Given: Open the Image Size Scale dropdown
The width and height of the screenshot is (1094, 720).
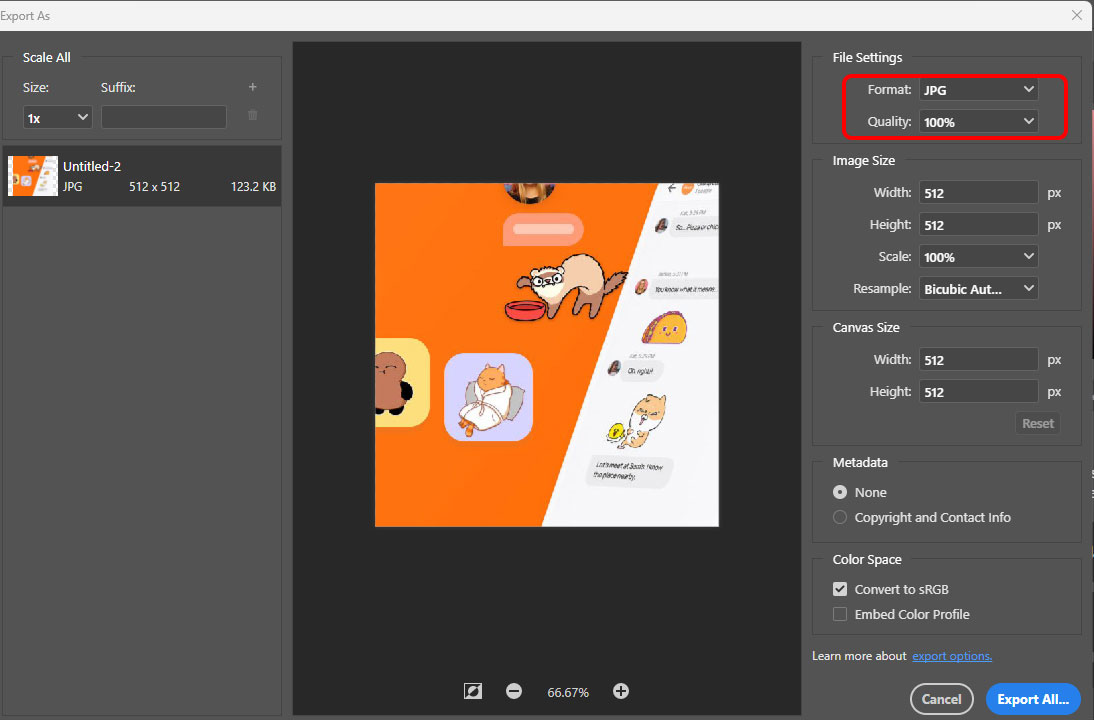Looking at the screenshot, I should pyautogui.click(x=978, y=257).
